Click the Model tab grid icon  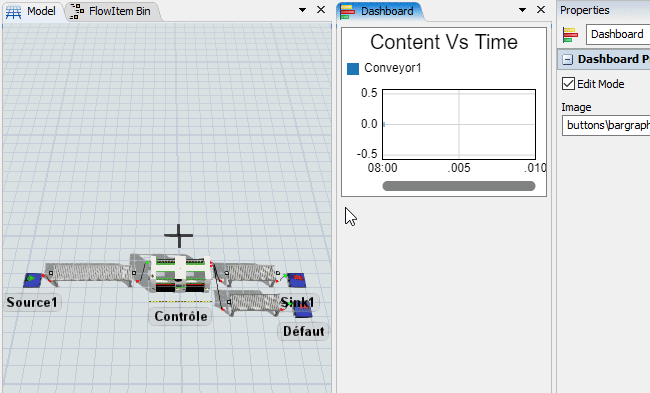(13, 12)
